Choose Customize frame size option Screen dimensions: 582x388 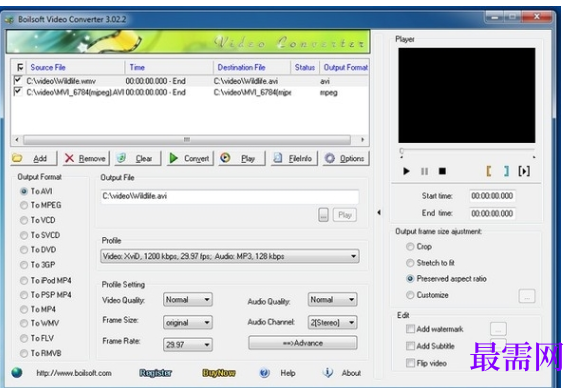[410, 295]
